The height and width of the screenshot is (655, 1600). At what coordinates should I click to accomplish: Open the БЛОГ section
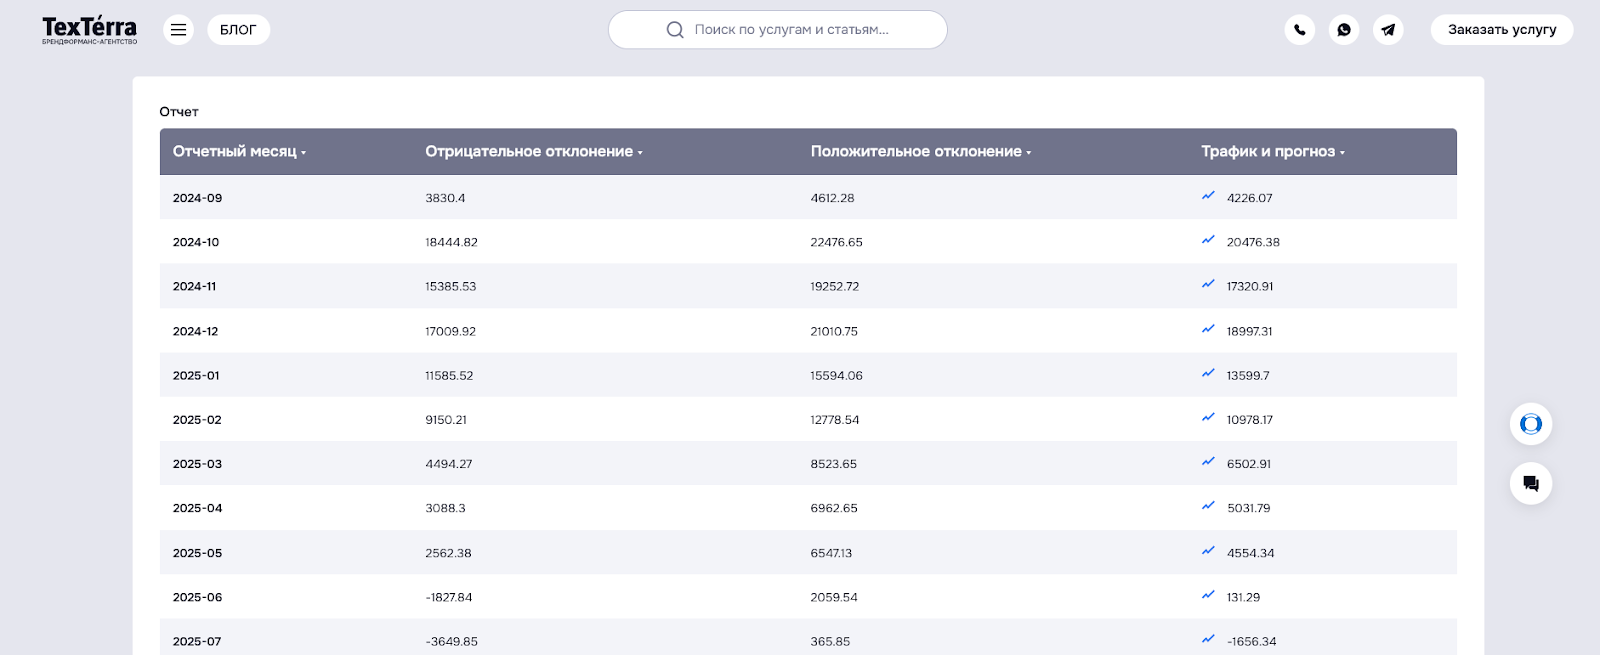pyautogui.click(x=238, y=30)
